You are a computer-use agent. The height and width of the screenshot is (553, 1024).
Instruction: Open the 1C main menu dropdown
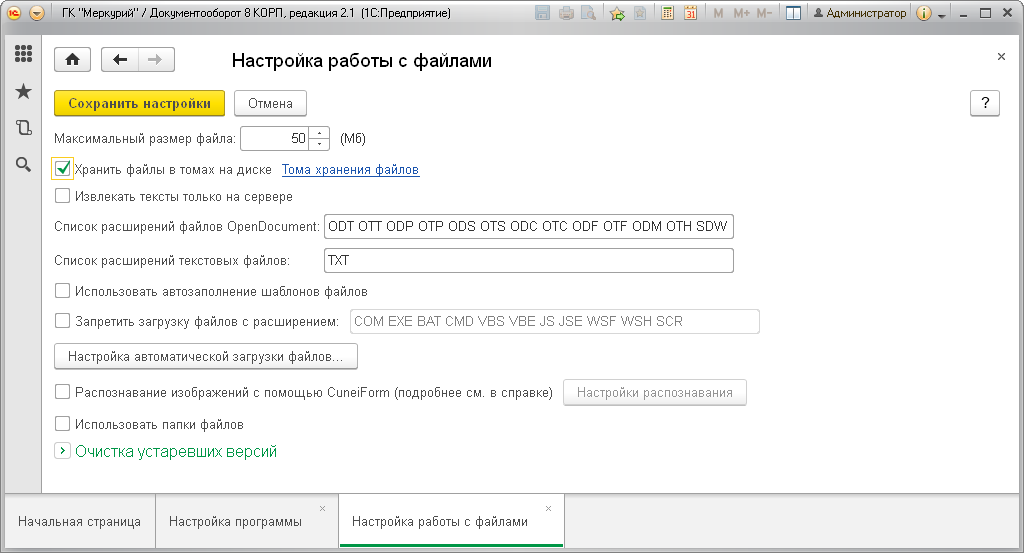[37, 13]
